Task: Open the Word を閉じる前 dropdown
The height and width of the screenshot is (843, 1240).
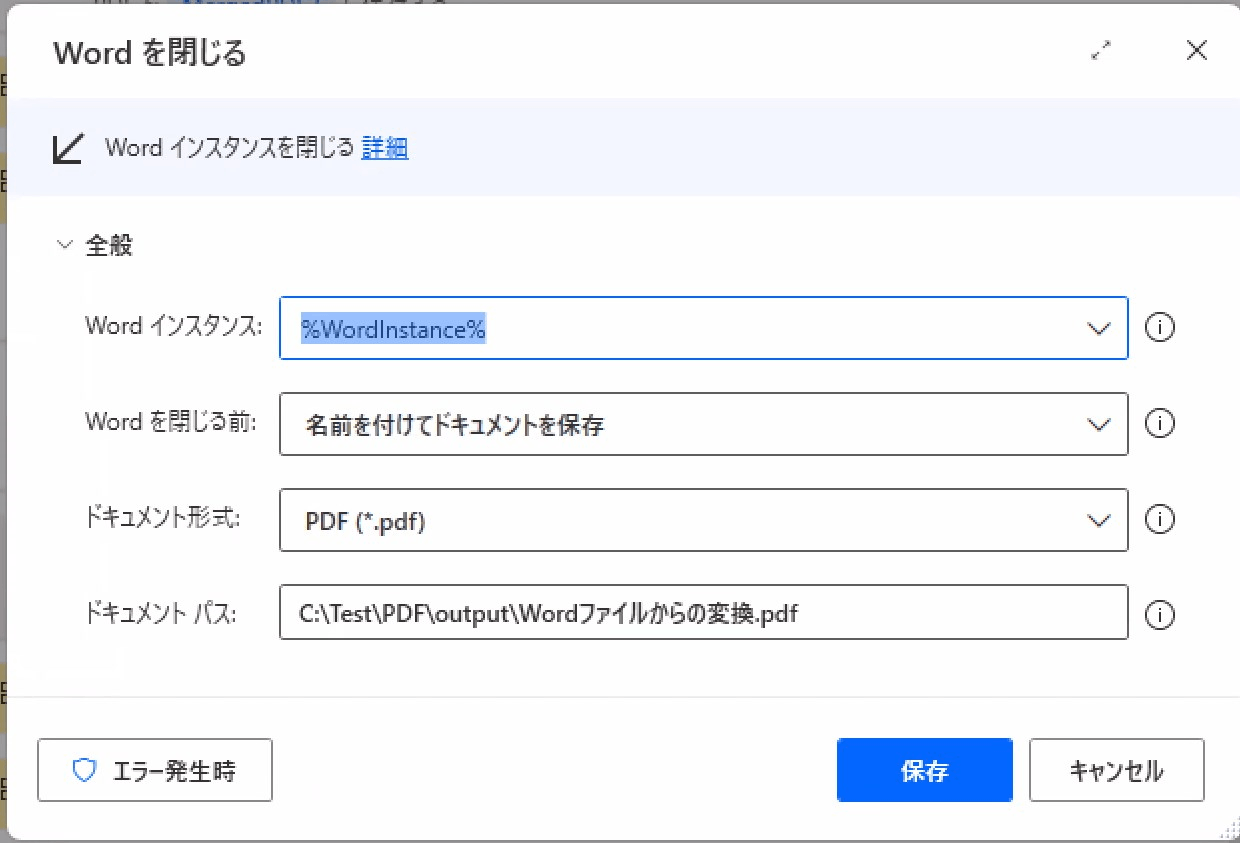Action: point(1098,424)
